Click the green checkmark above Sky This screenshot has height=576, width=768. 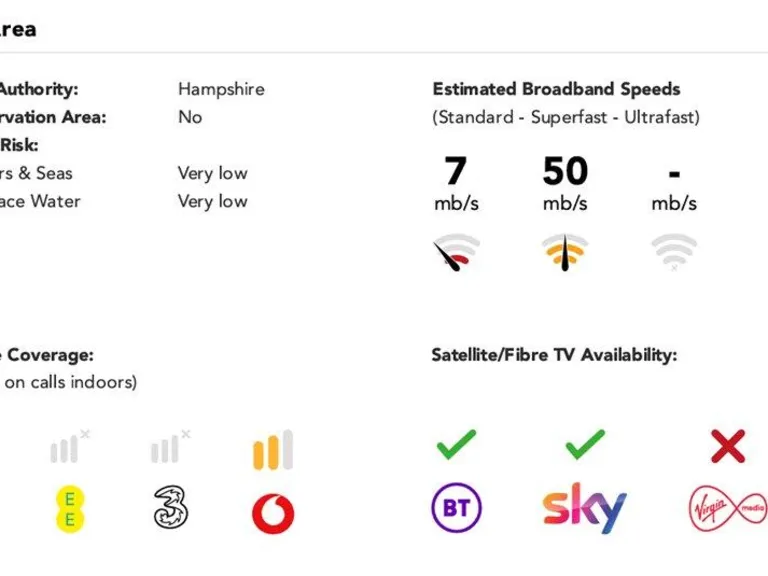pyautogui.click(x=585, y=445)
